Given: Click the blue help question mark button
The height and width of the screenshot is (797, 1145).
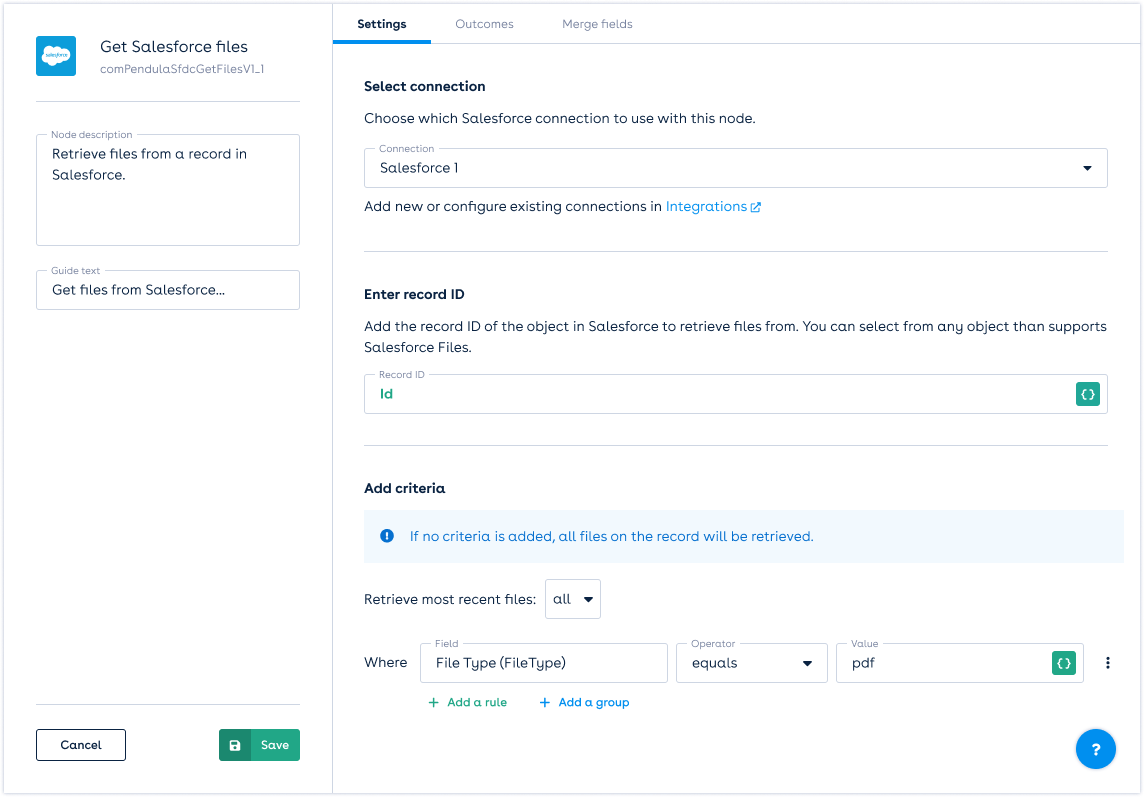Looking at the screenshot, I should click(x=1096, y=749).
